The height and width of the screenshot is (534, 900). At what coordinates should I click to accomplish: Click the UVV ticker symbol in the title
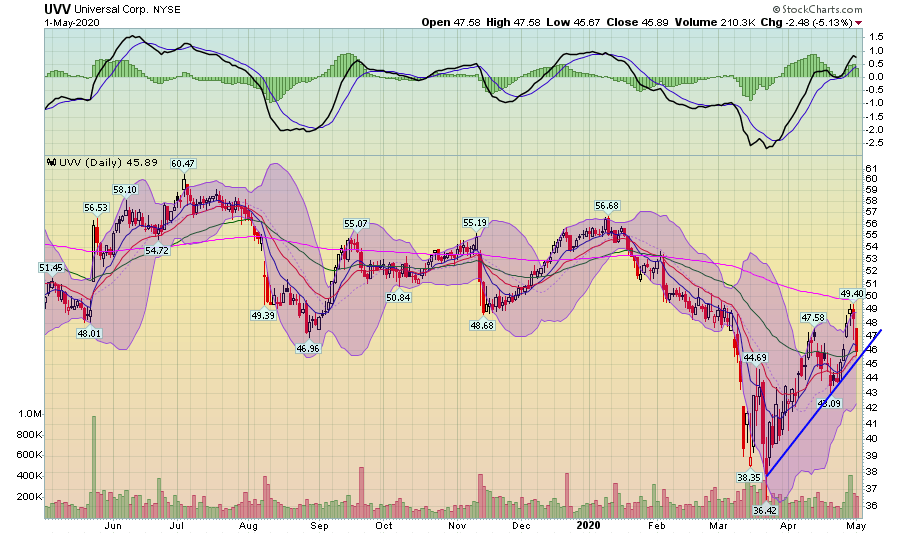click(58, 9)
